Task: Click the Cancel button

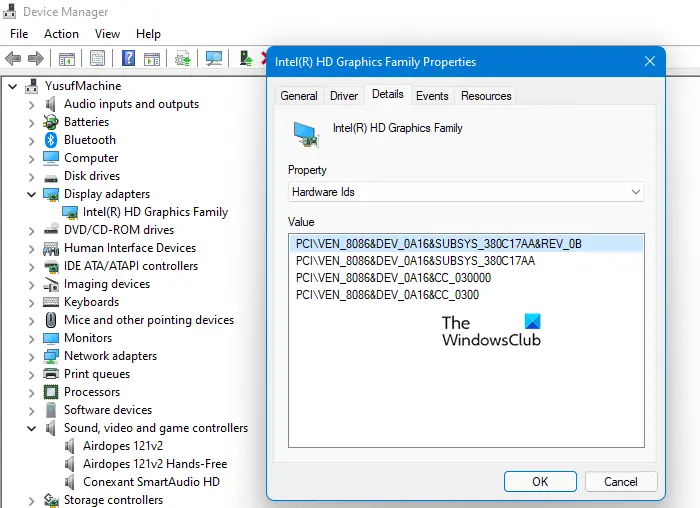Action: pyautogui.click(x=621, y=482)
